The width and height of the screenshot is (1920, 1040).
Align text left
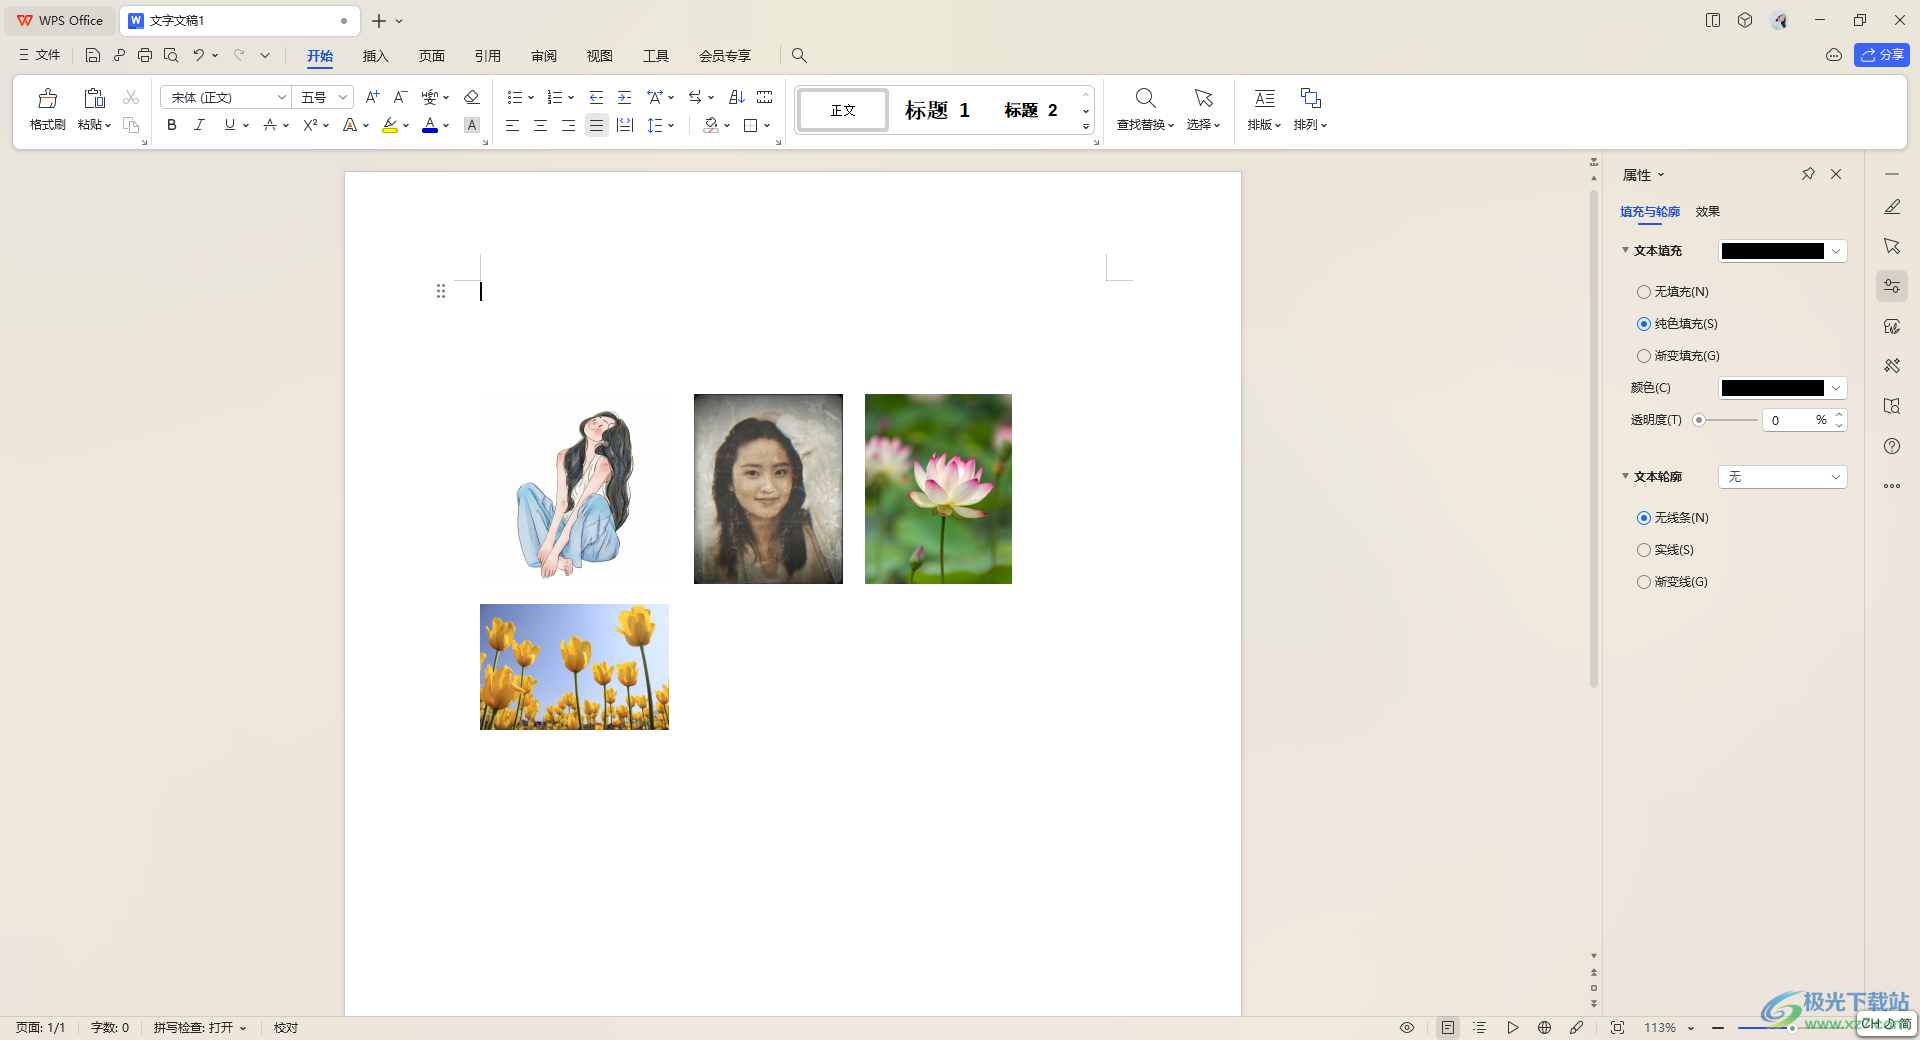pos(512,125)
